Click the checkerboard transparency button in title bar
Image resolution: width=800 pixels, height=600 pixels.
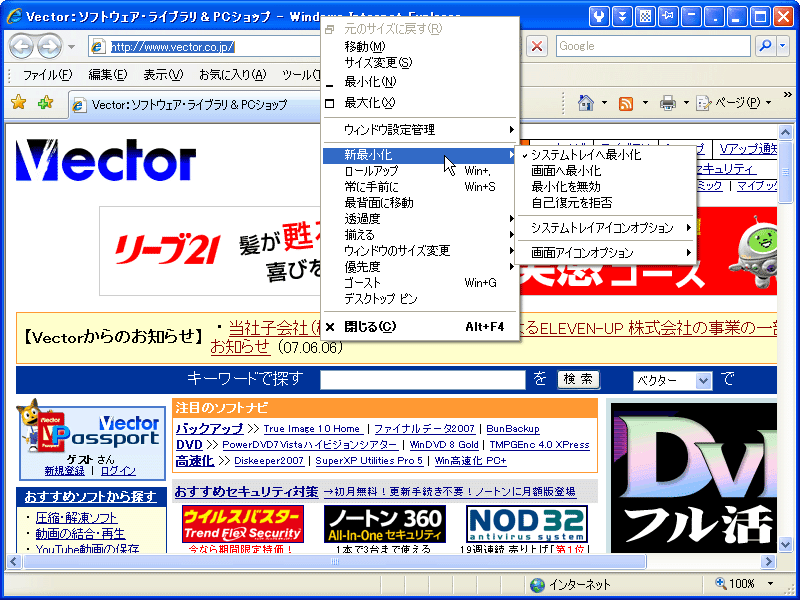point(645,16)
